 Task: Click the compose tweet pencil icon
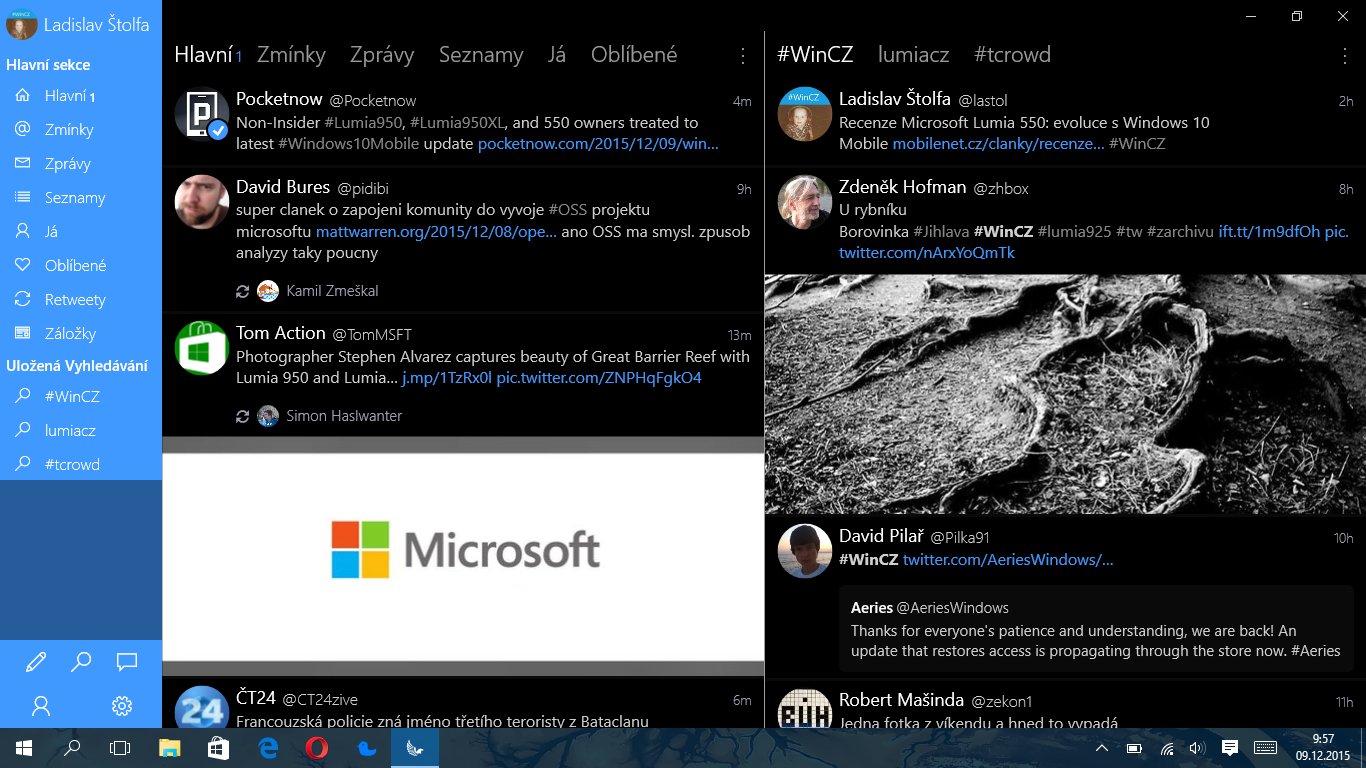click(36, 661)
